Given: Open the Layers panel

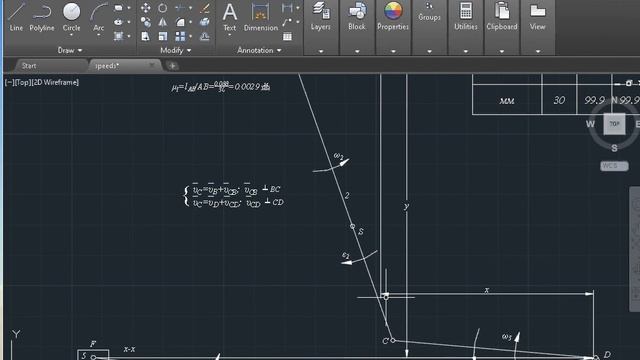Looking at the screenshot, I should pyautogui.click(x=320, y=16).
